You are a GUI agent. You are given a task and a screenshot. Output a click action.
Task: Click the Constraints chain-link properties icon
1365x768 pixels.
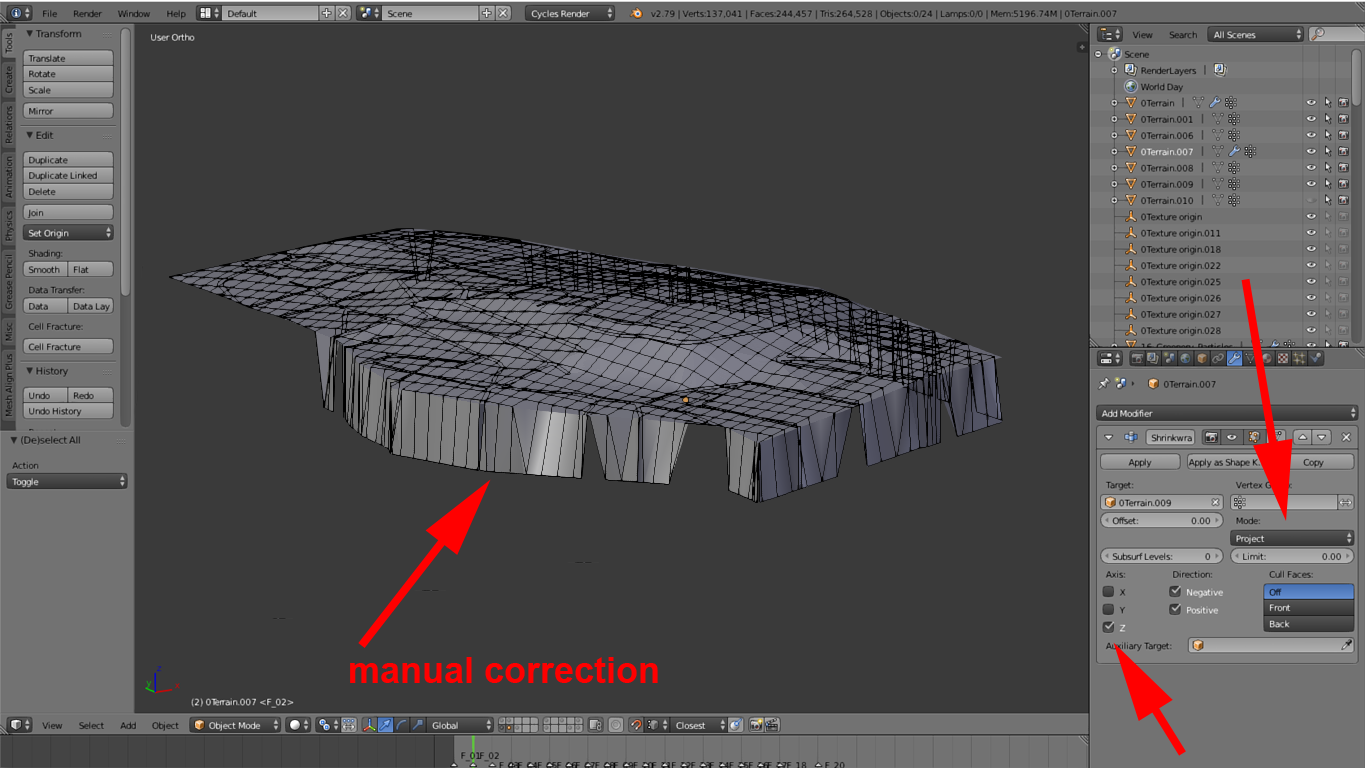coord(1218,358)
